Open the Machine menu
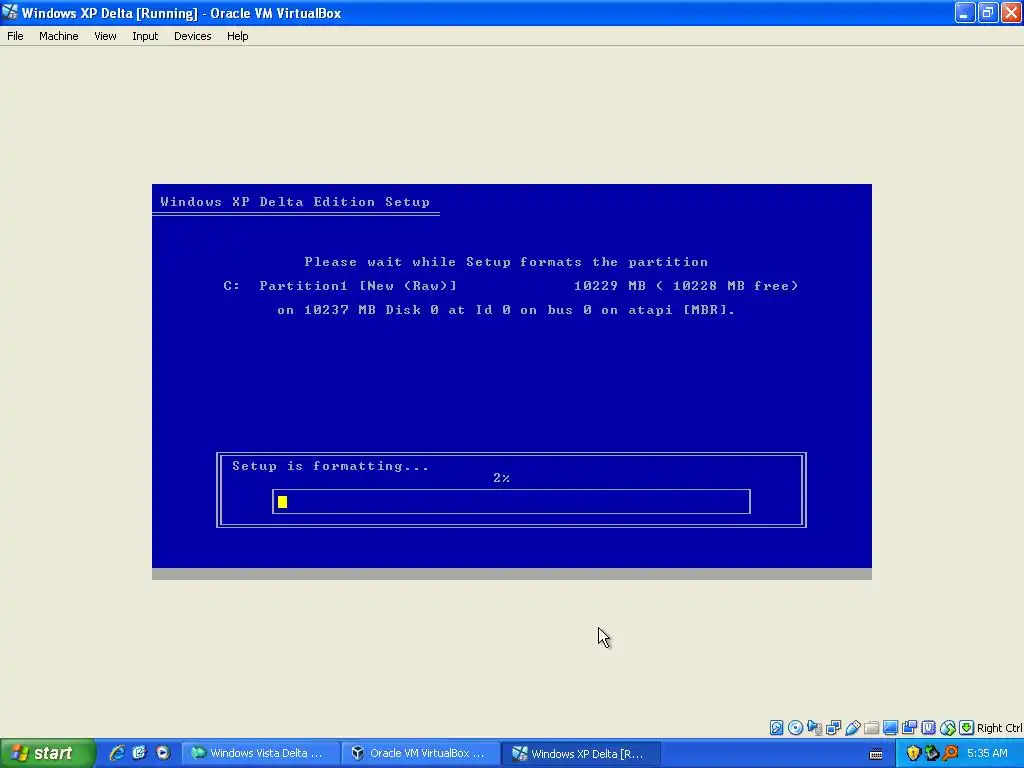 point(58,36)
